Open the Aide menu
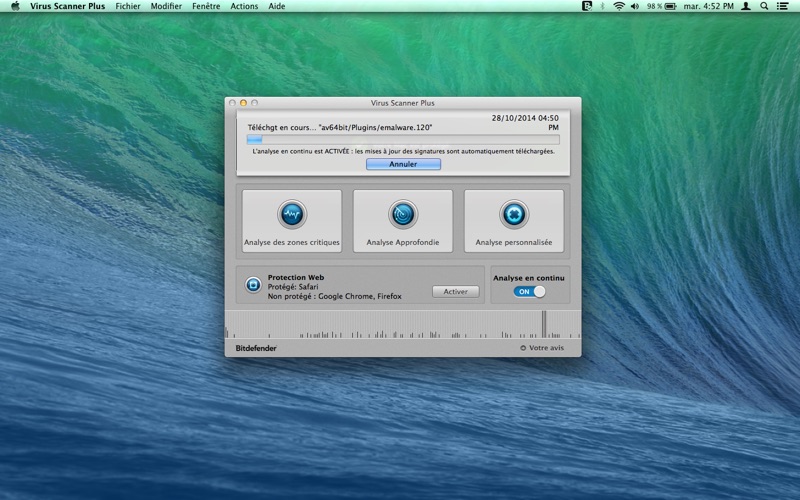Viewport: 800px width, 500px height. point(277,6)
